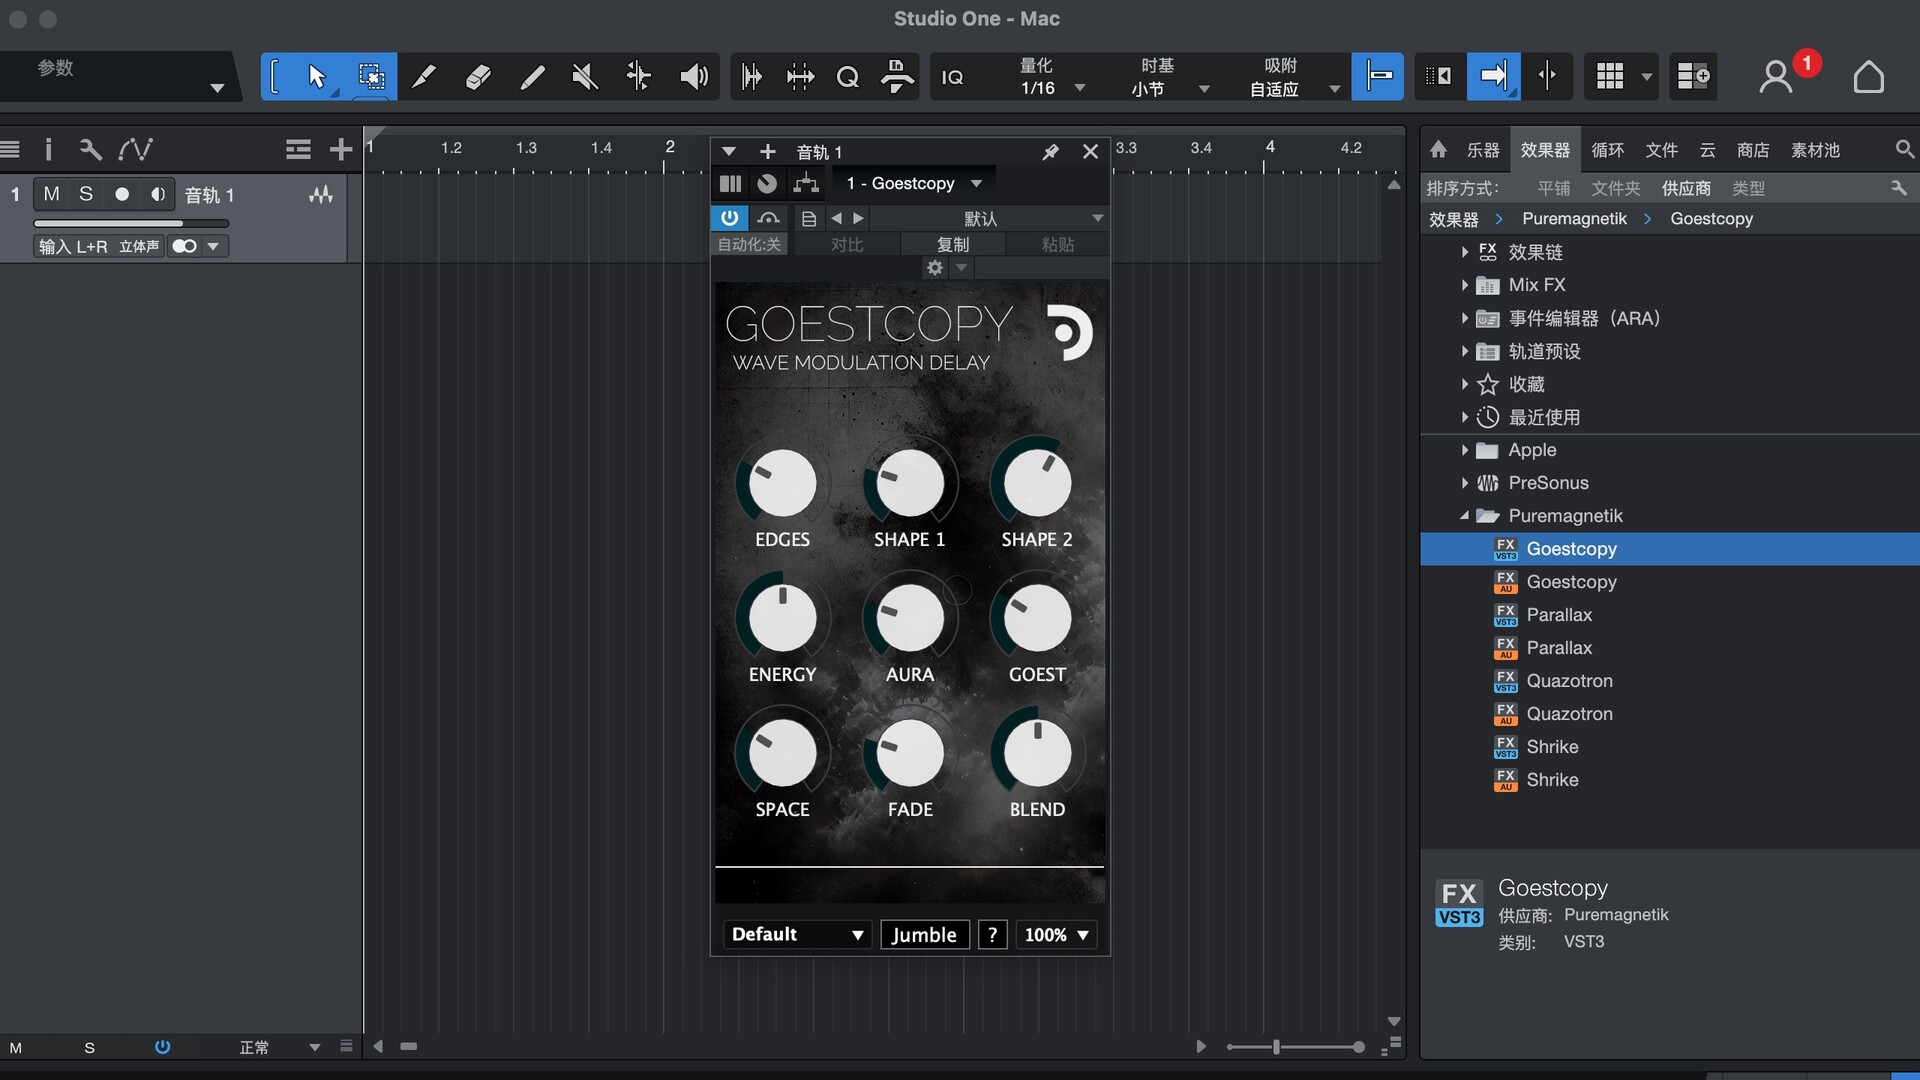Image resolution: width=1920 pixels, height=1080 pixels.
Task: Click the BLEND knob
Action: click(x=1037, y=754)
